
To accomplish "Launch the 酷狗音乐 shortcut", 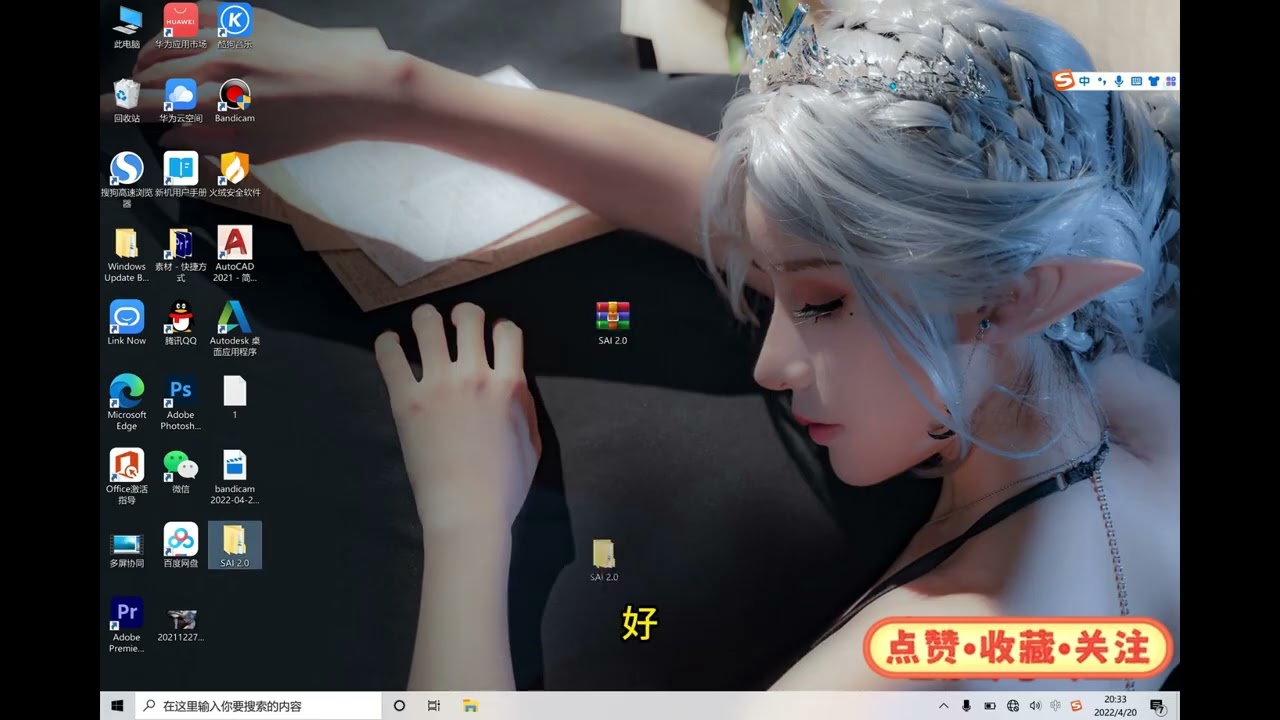I will pos(235,27).
